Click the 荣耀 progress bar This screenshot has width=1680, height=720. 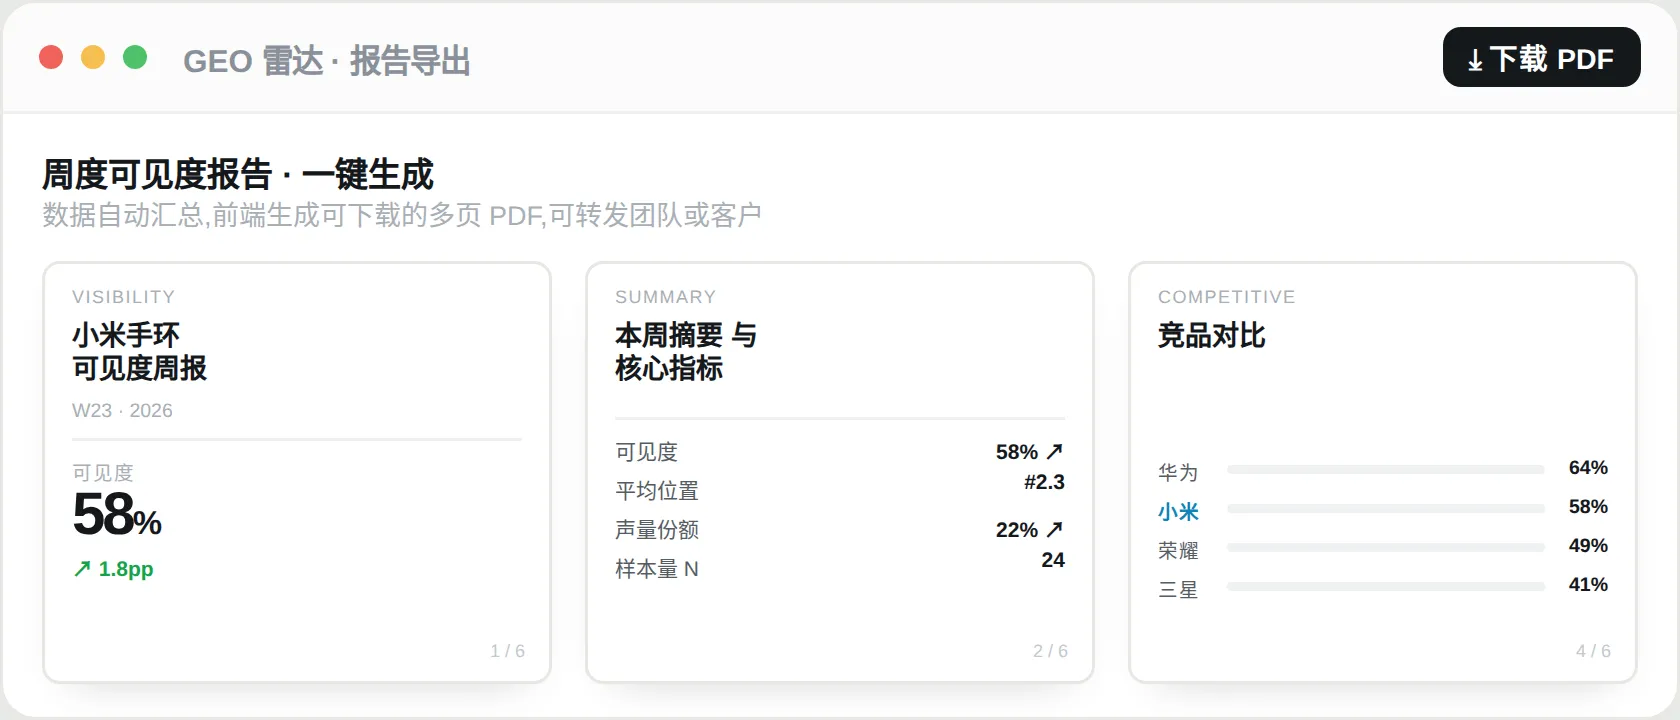1386,547
